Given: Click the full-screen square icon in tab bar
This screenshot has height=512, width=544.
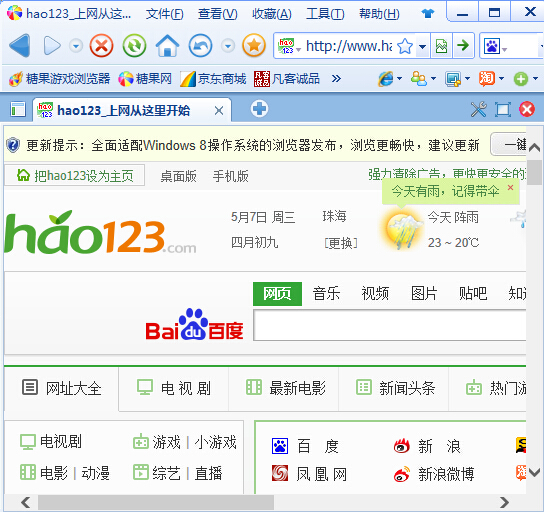Looking at the screenshot, I should point(503,110).
